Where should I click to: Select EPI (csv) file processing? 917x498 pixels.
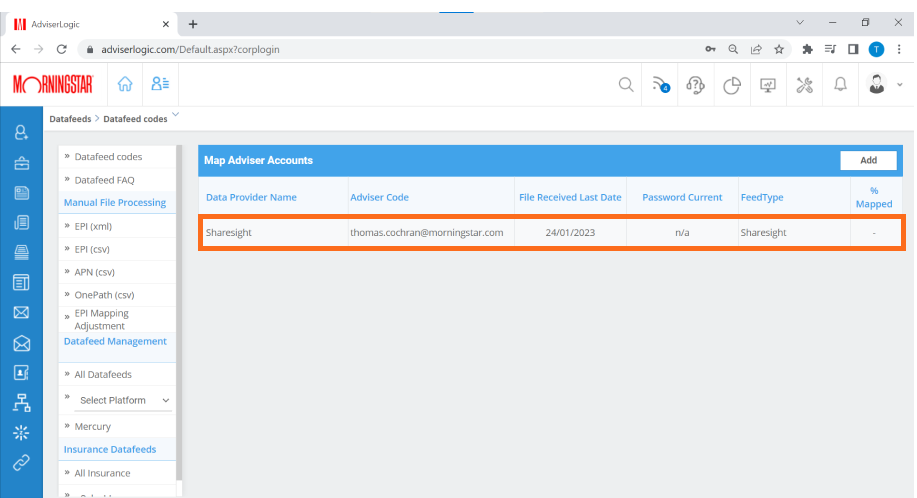click(x=92, y=249)
